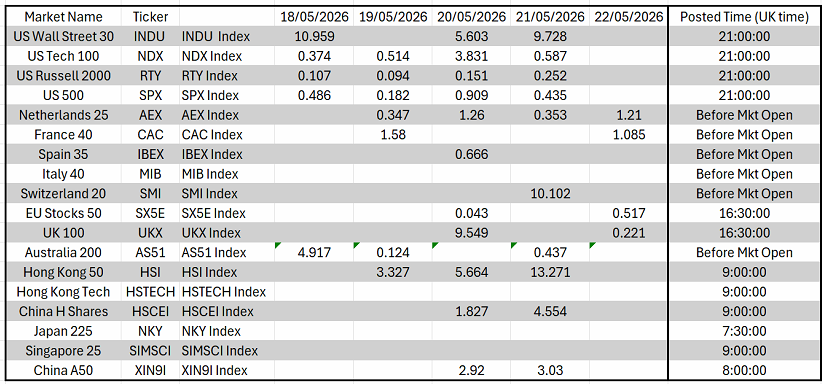Click the Hong Kong 50 cell

pos(63,272)
